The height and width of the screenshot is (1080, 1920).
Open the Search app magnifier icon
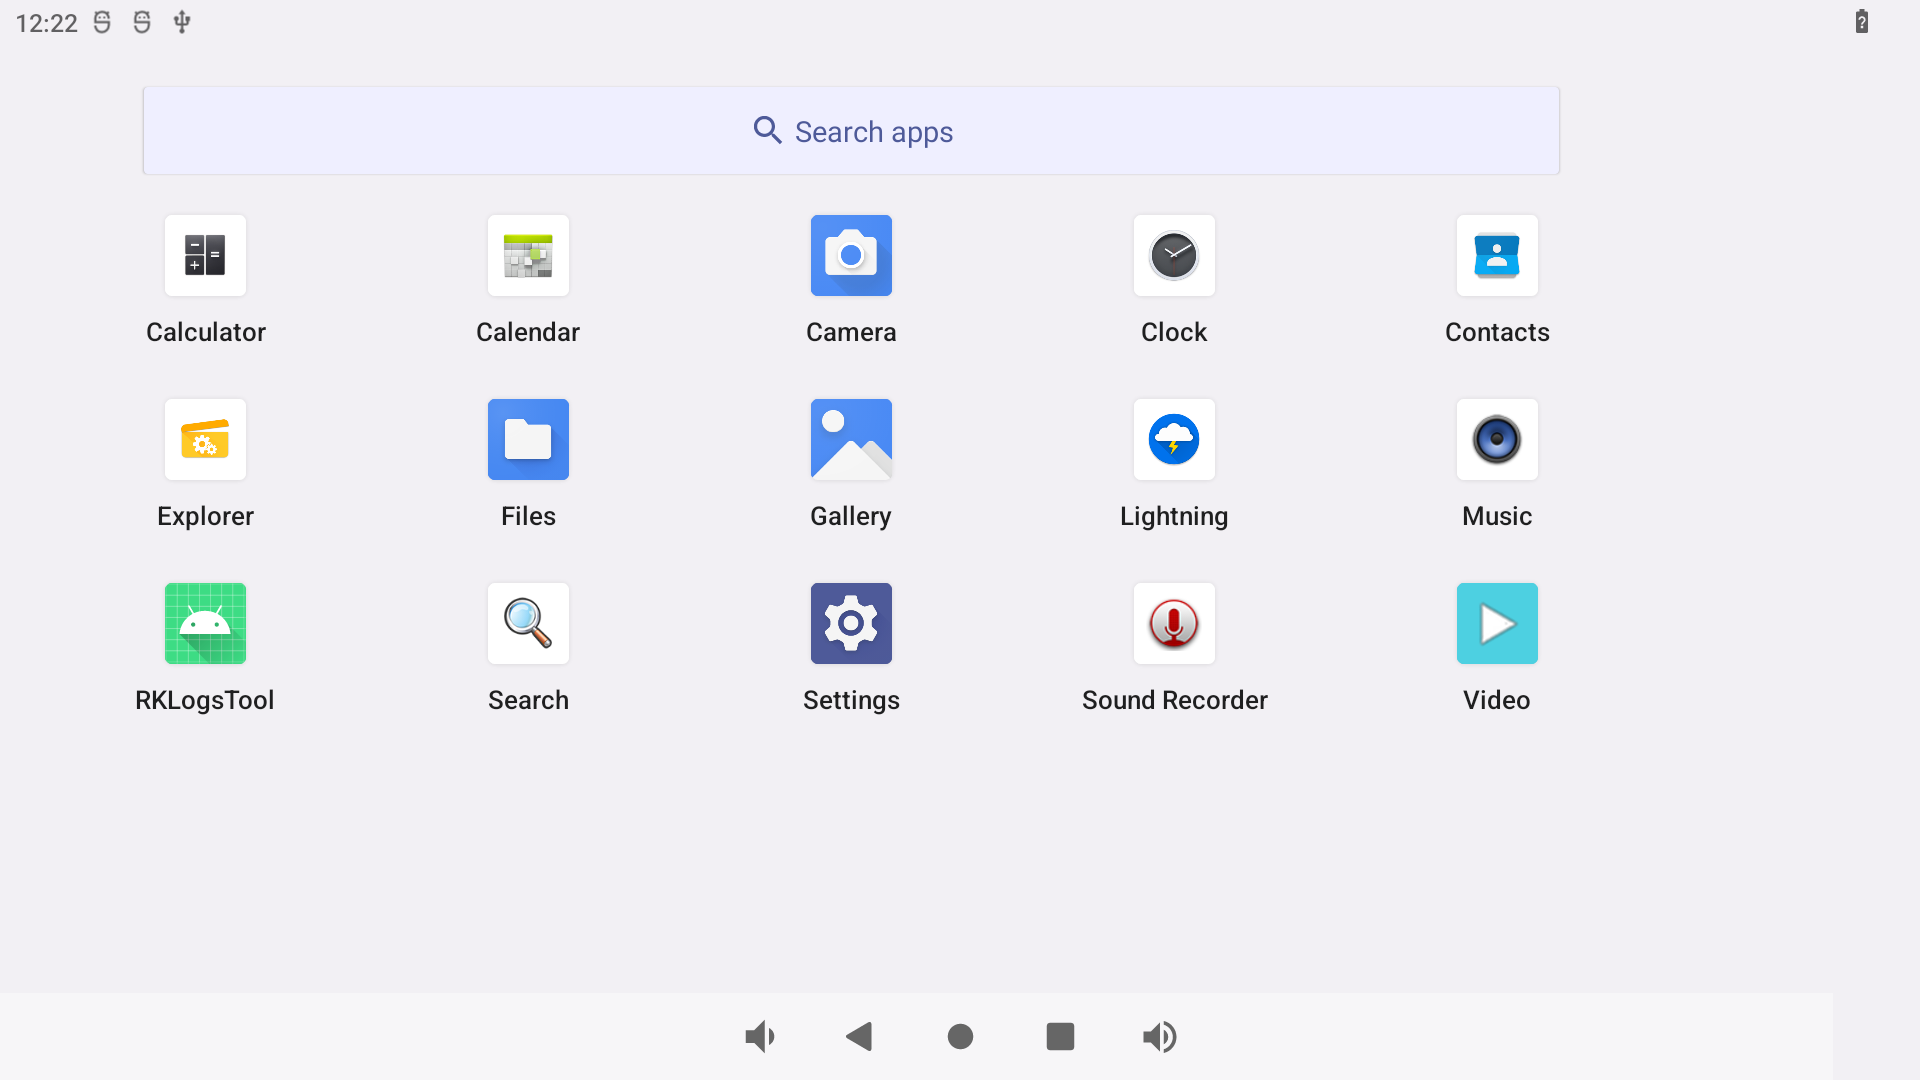[x=528, y=623]
